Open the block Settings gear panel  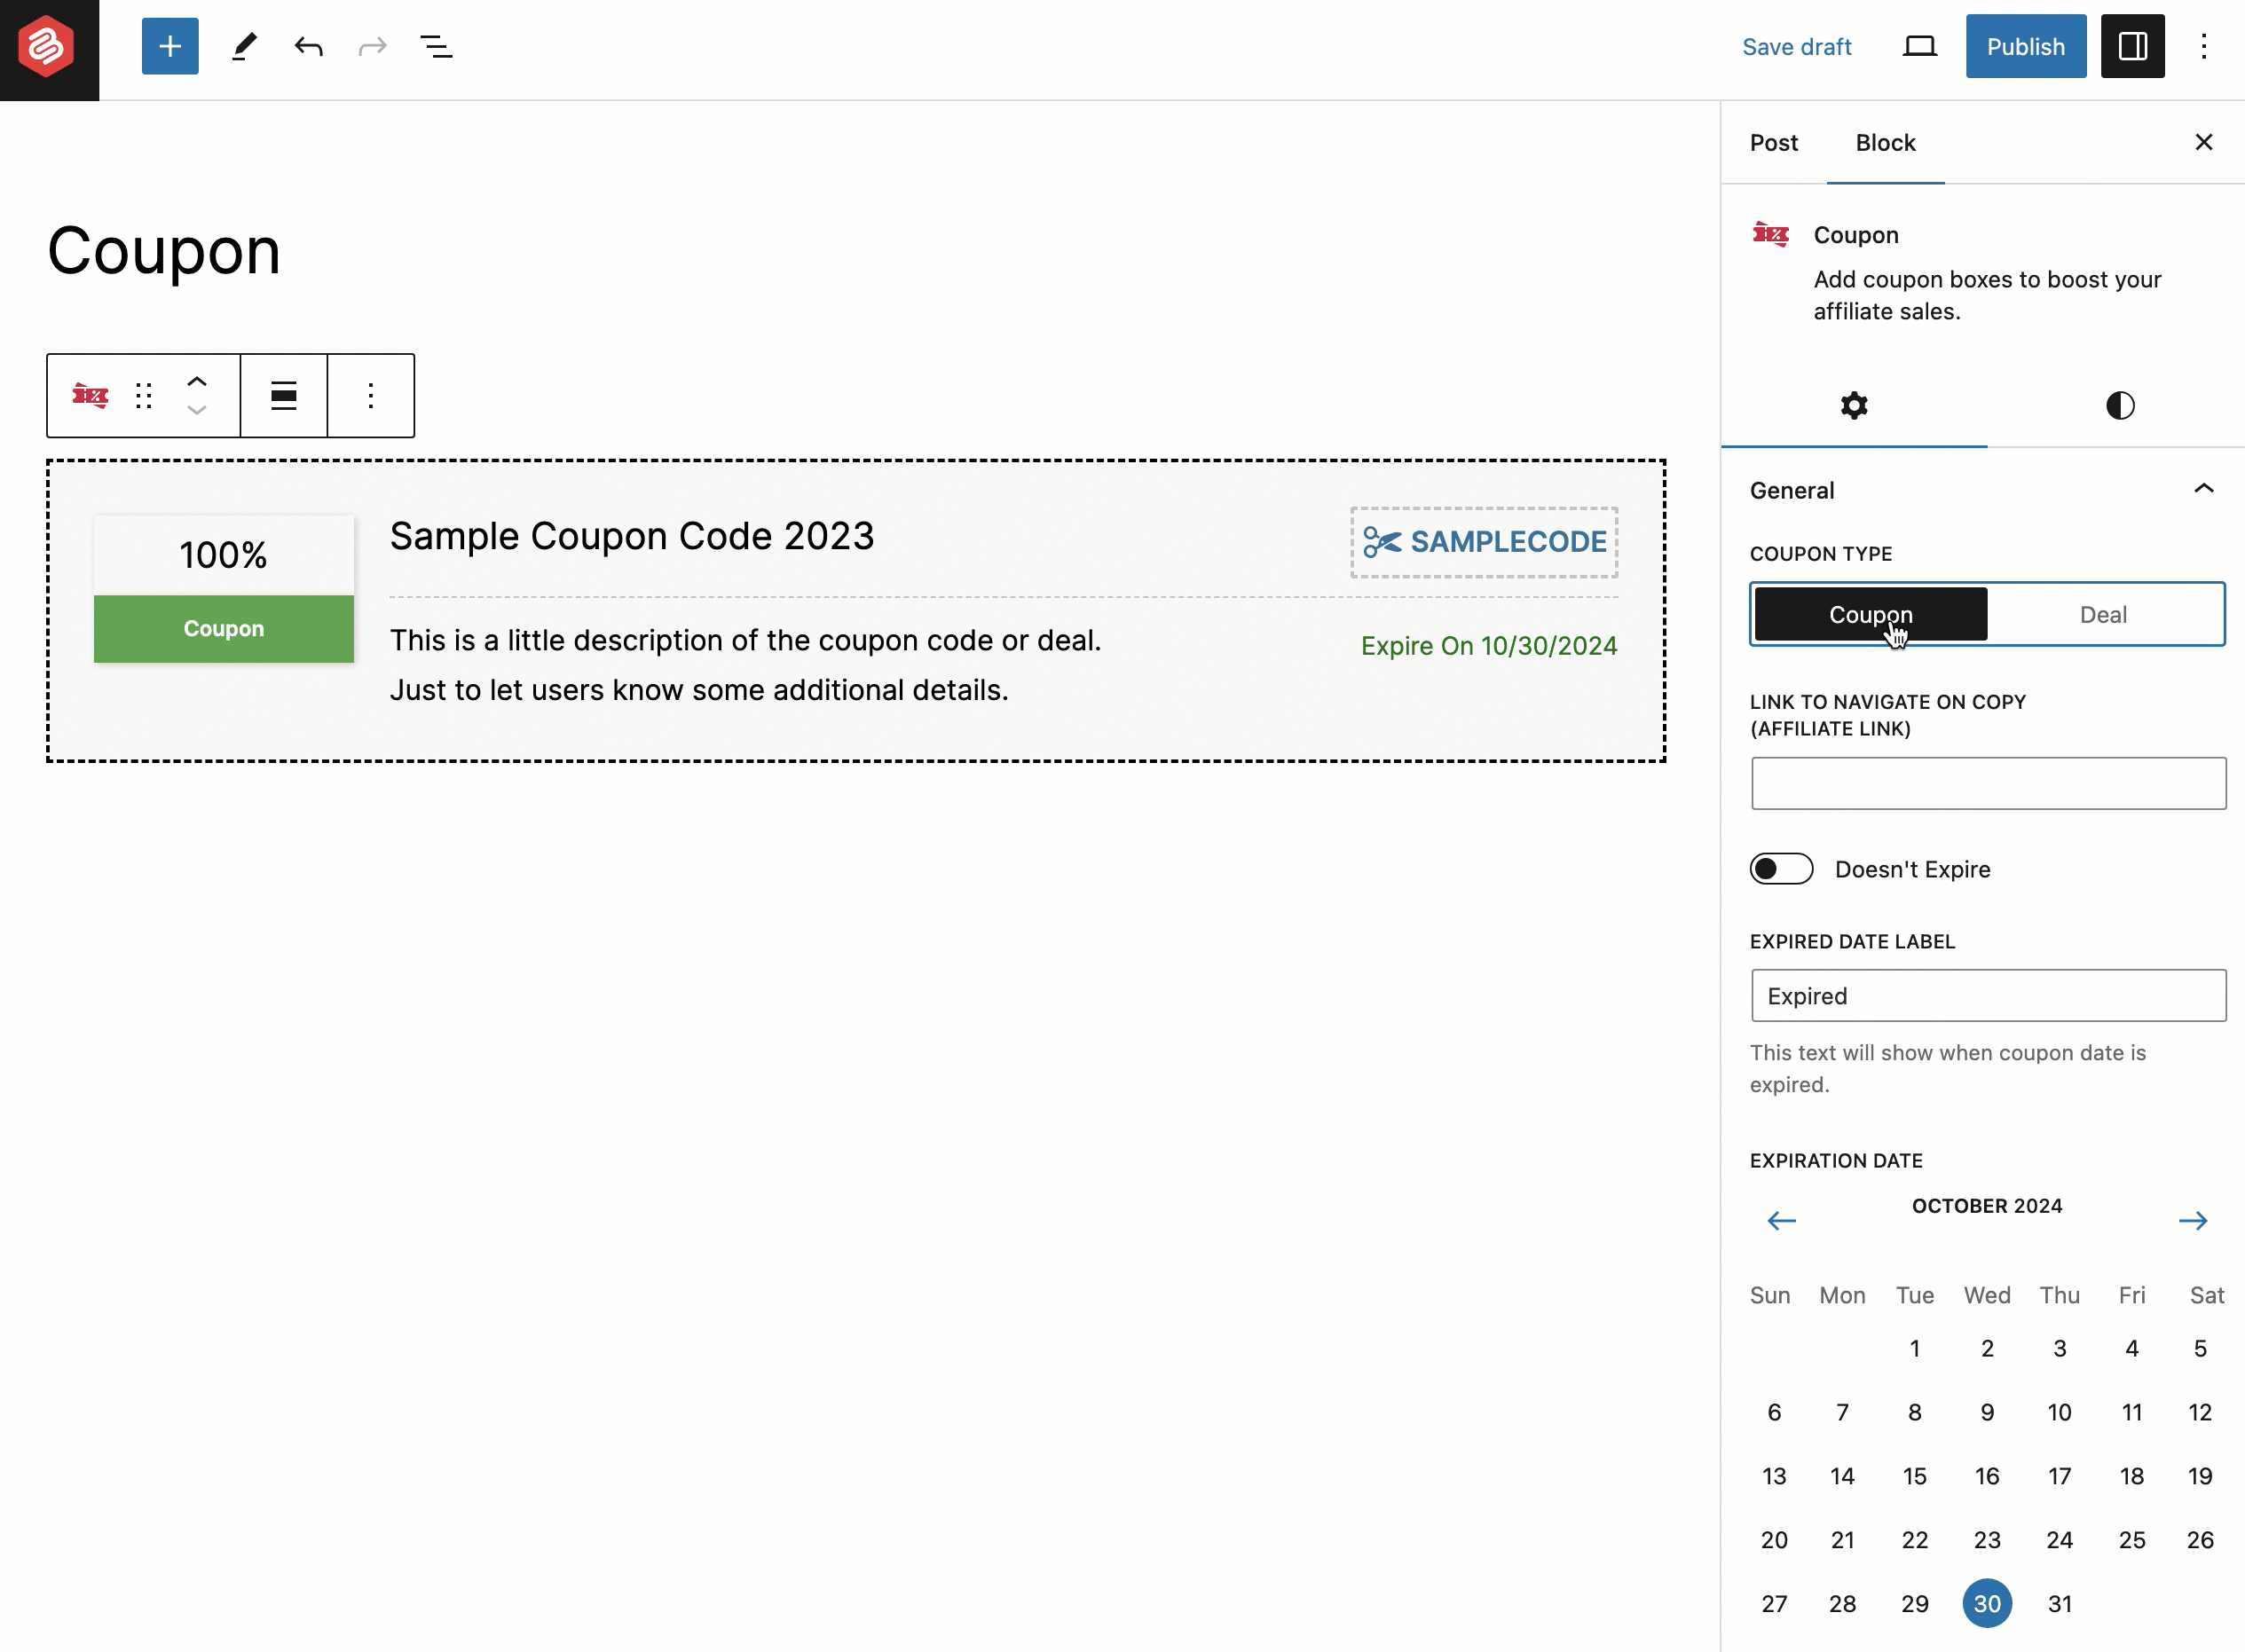coord(1853,406)
